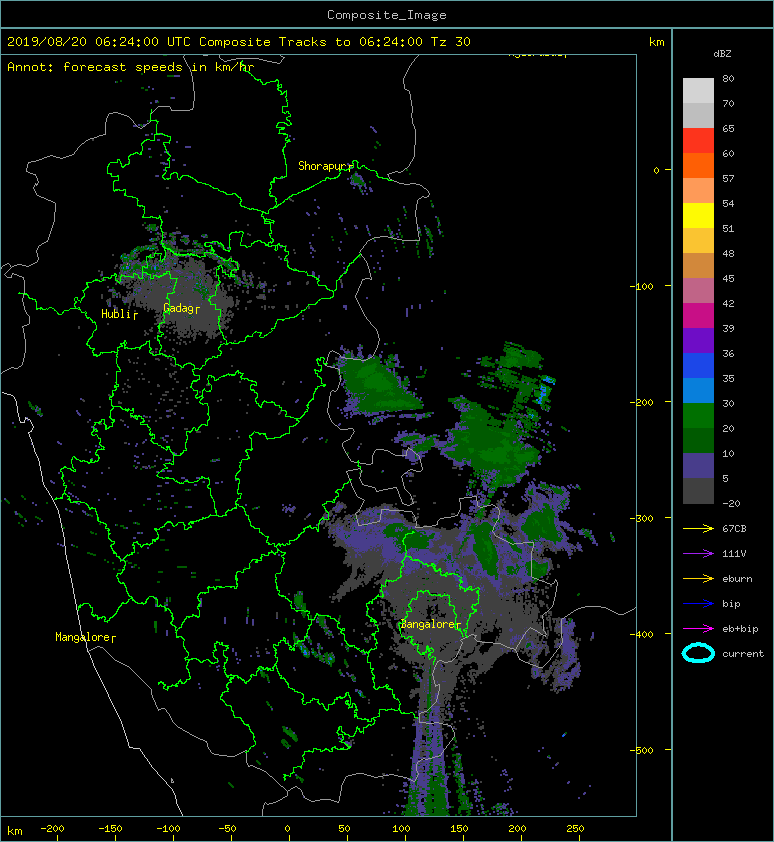Click the slate purple 10 dBZ swatch
Screen dimensions: 774x842
698,465
